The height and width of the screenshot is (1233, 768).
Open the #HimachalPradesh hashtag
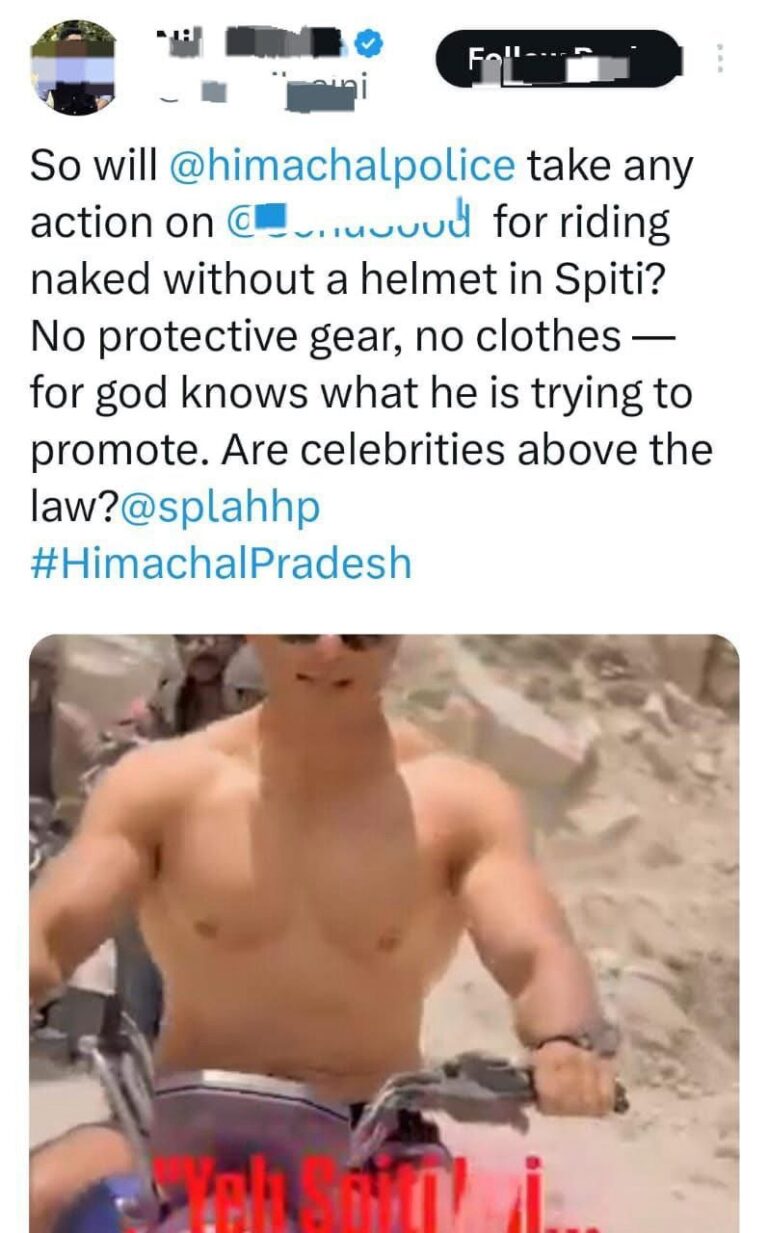click(221, 563)
